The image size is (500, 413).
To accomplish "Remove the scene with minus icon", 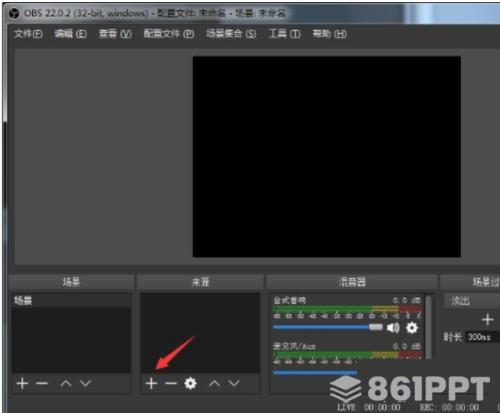I will tap(42, 383).
